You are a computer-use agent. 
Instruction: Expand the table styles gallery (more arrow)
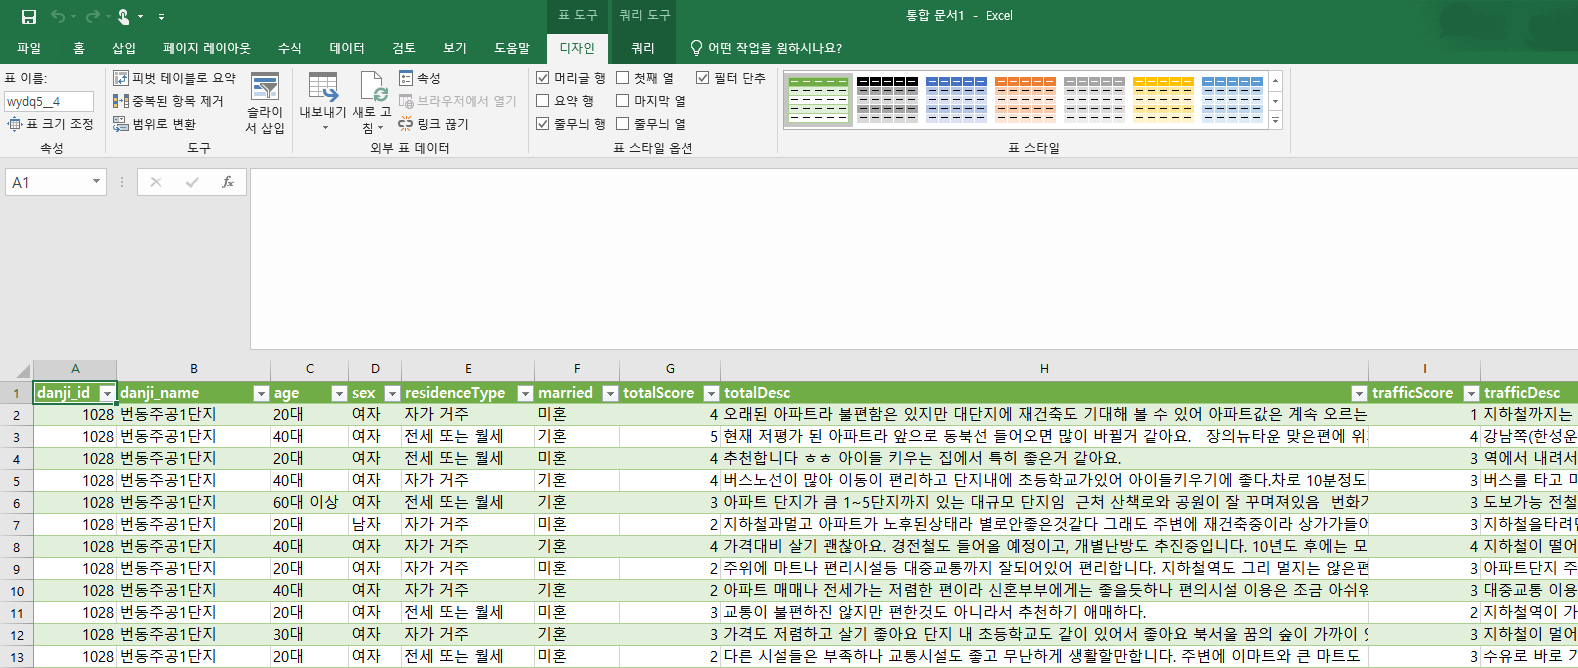(1275, 120)
